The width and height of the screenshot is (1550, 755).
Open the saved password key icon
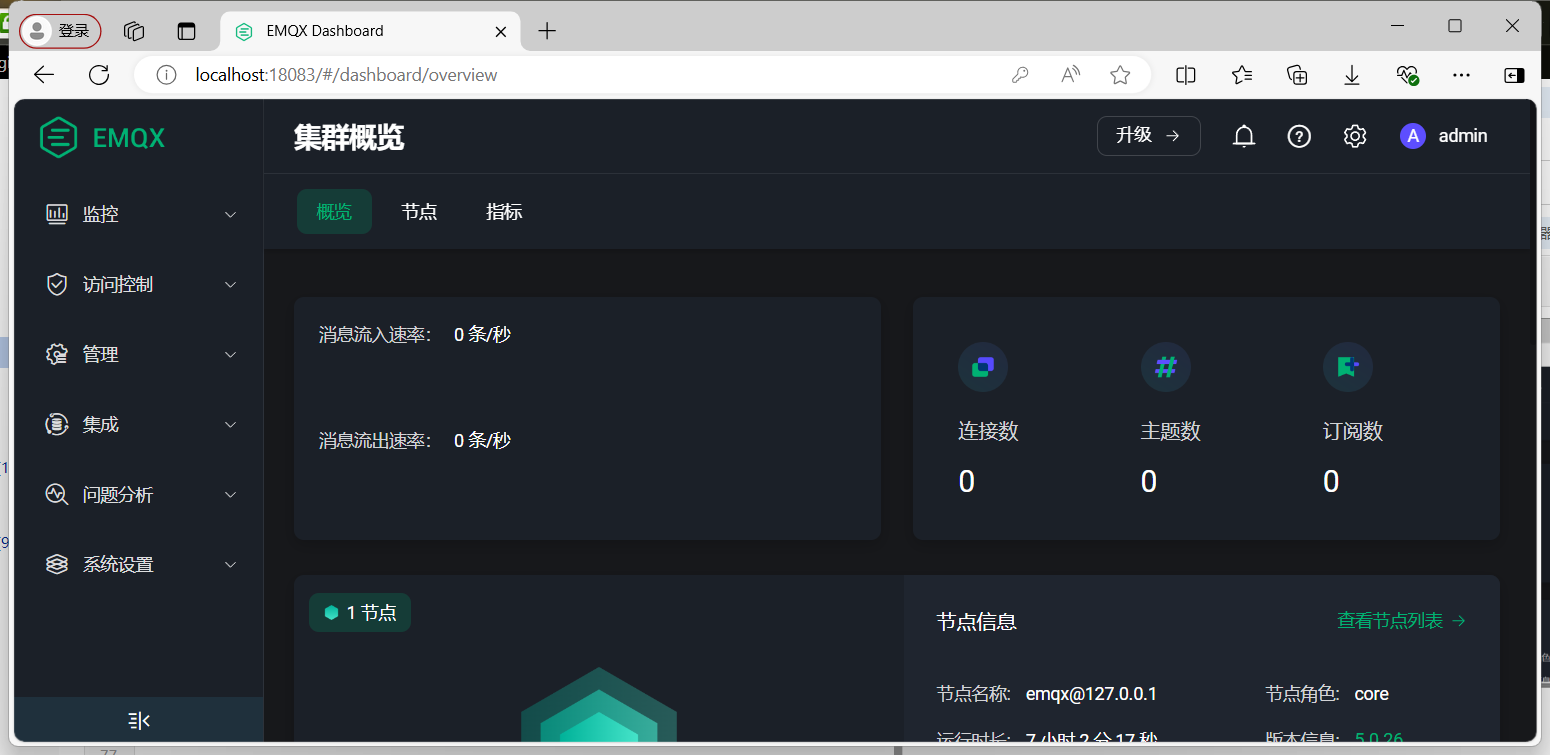[x=1020, y=75]
